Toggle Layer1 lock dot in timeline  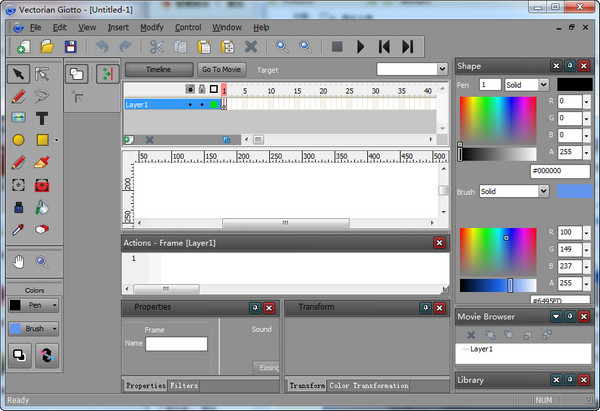(202, 104)
